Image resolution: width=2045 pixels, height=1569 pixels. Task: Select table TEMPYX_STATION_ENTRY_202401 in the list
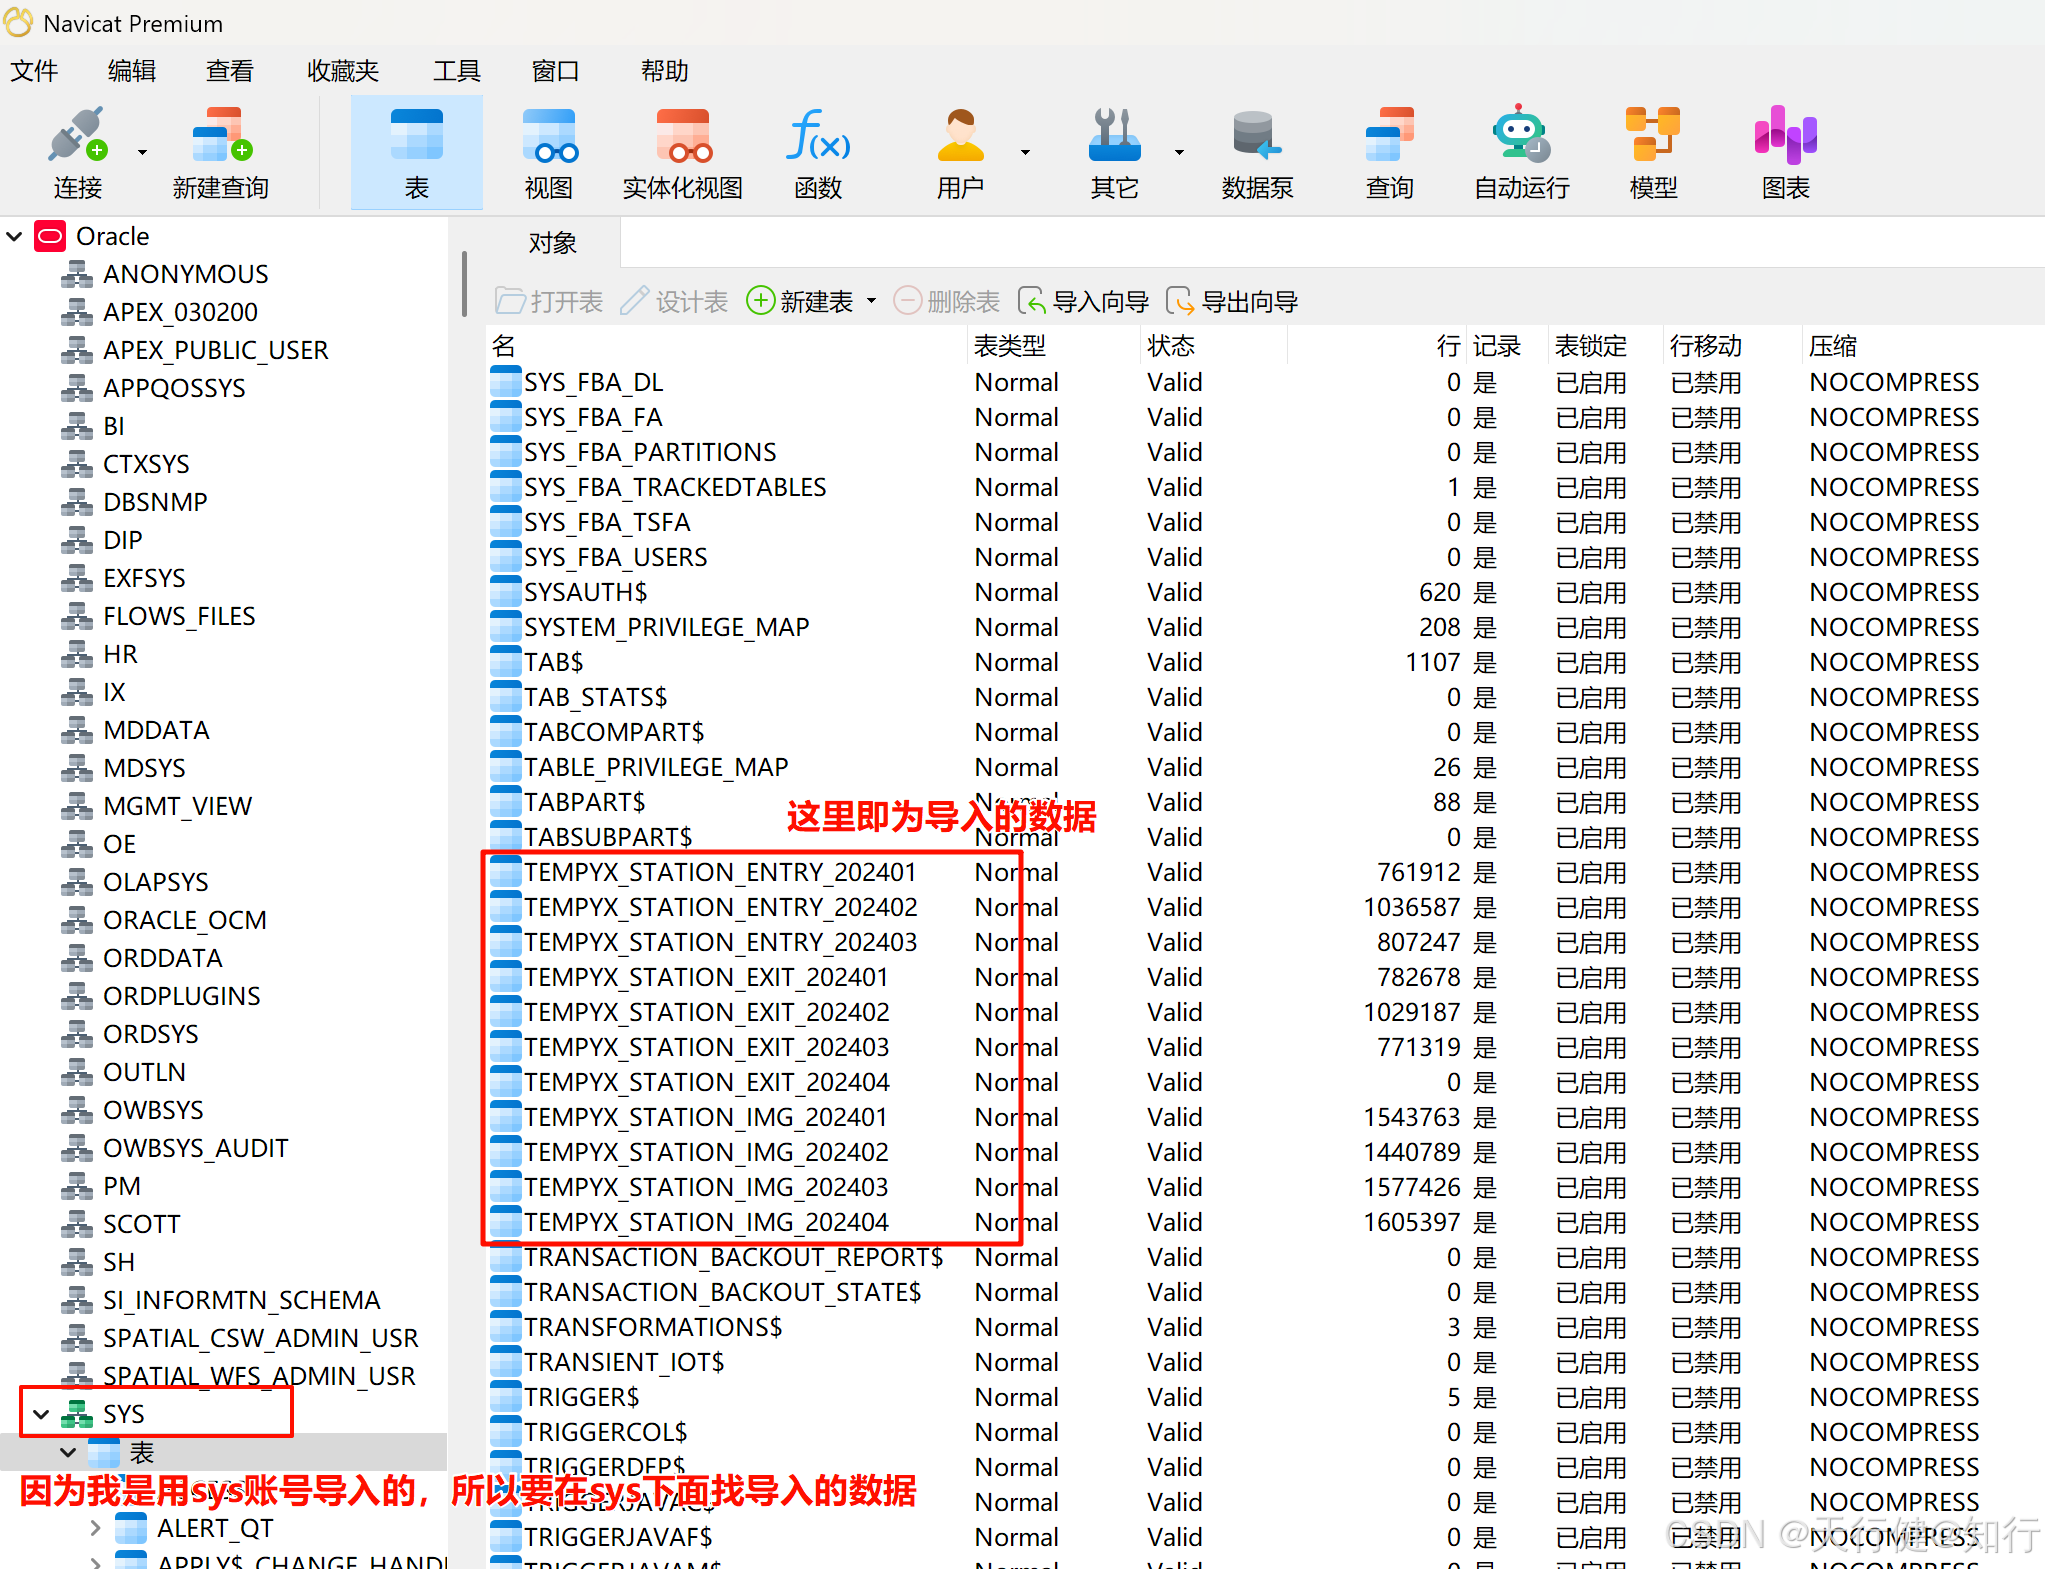tap(719, 873)
